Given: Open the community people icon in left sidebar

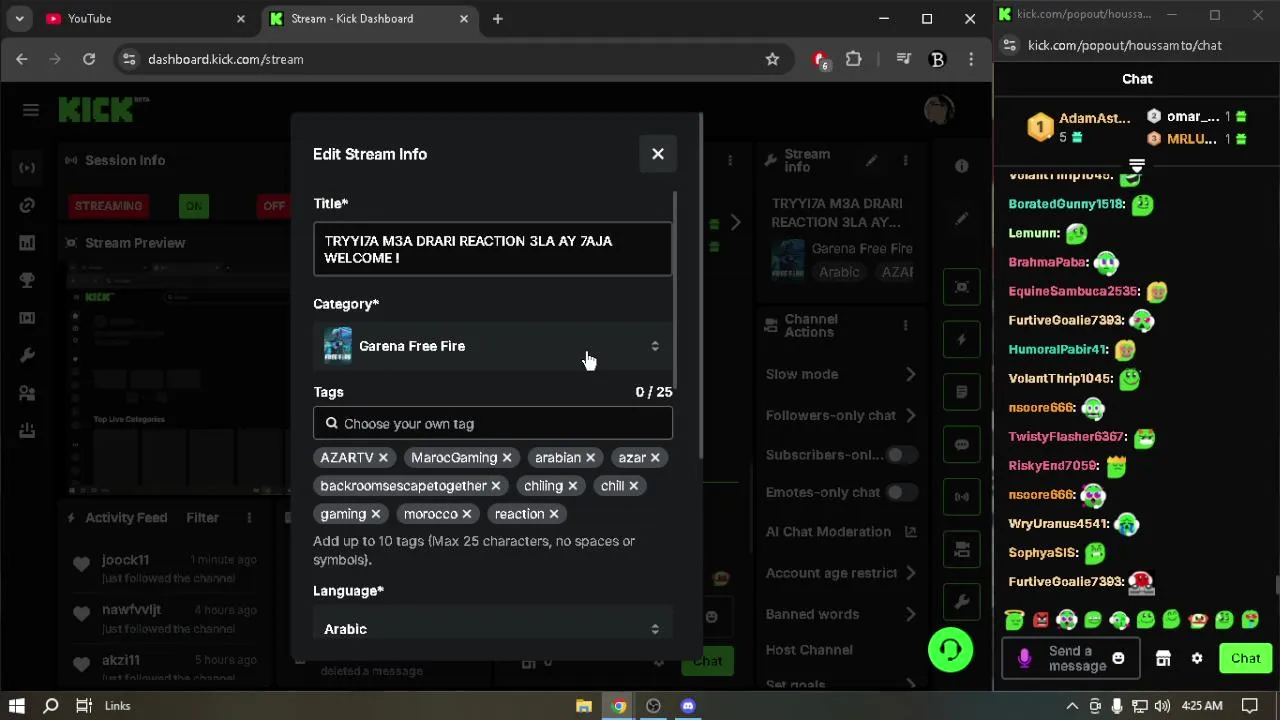Looking at the screenshot, I should (27, 393).
